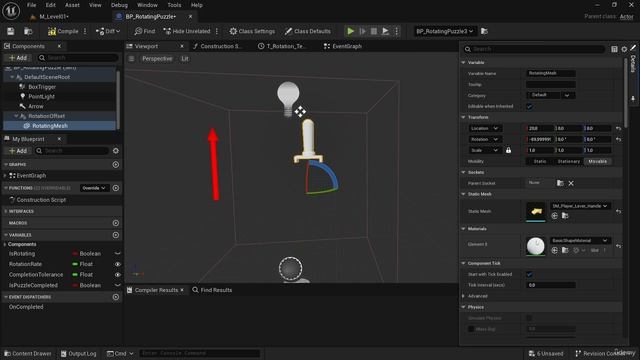Browse for Parent Socket icon
Viewport: 640px width, 360px height.
coord(560,184)
